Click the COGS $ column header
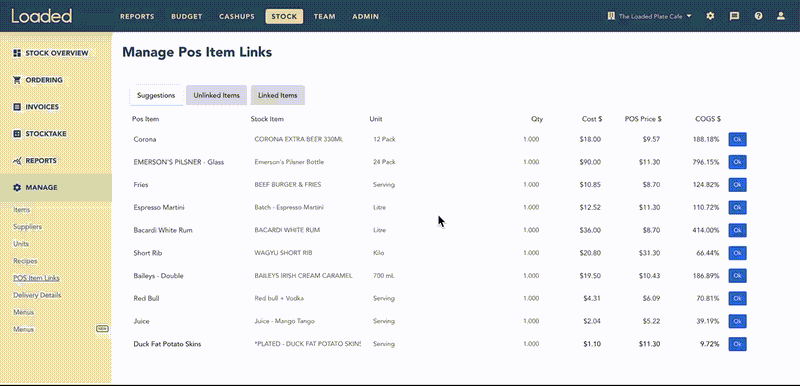Screen dimensions: 800x386 coord(708,119)
